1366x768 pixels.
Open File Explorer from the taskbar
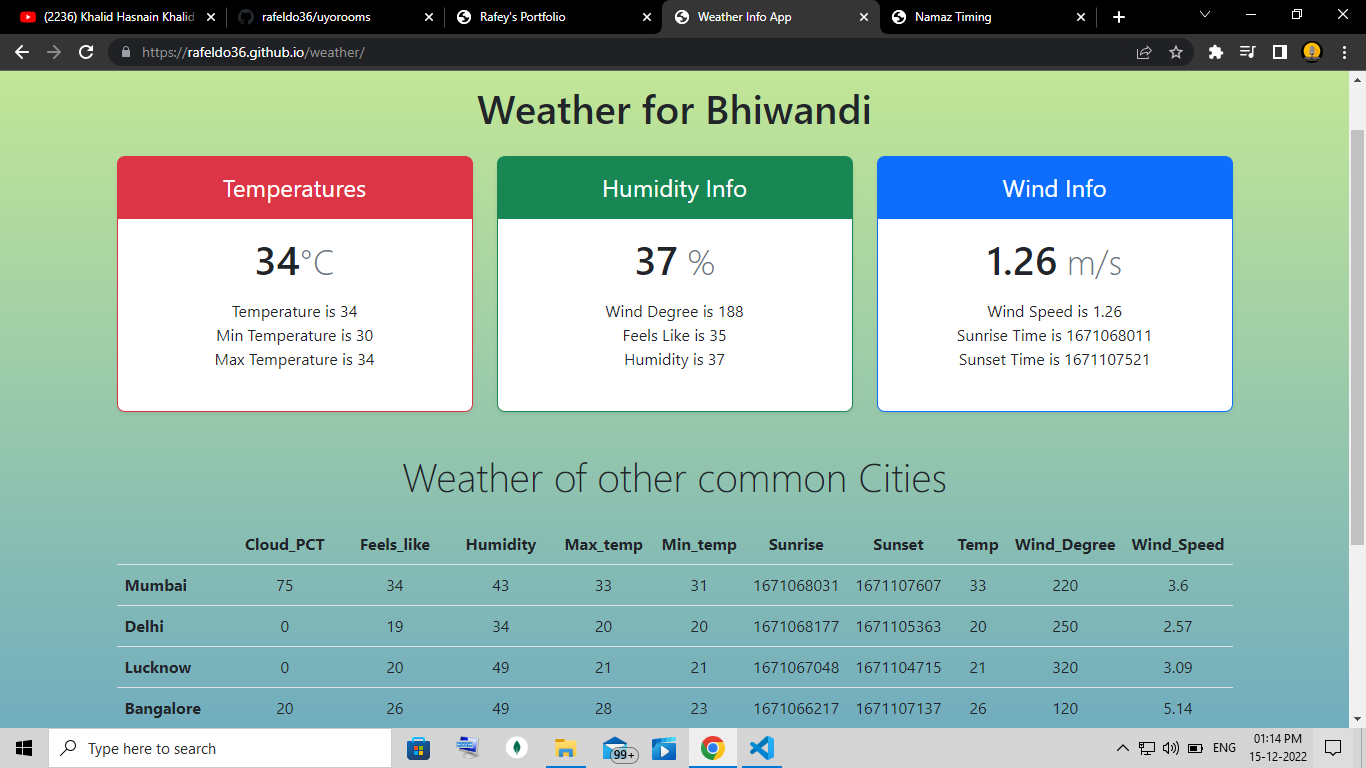pos(566,748)
